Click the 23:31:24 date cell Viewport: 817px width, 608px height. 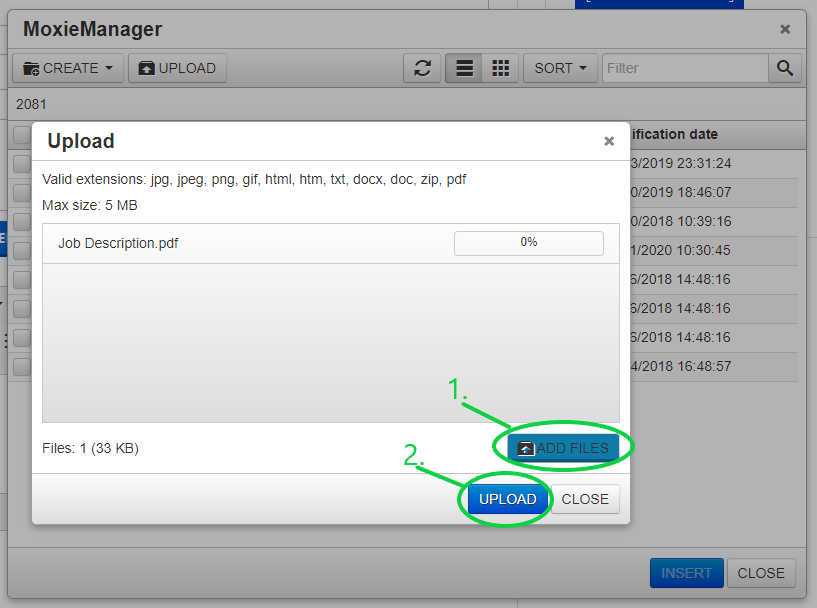(680, 164)
